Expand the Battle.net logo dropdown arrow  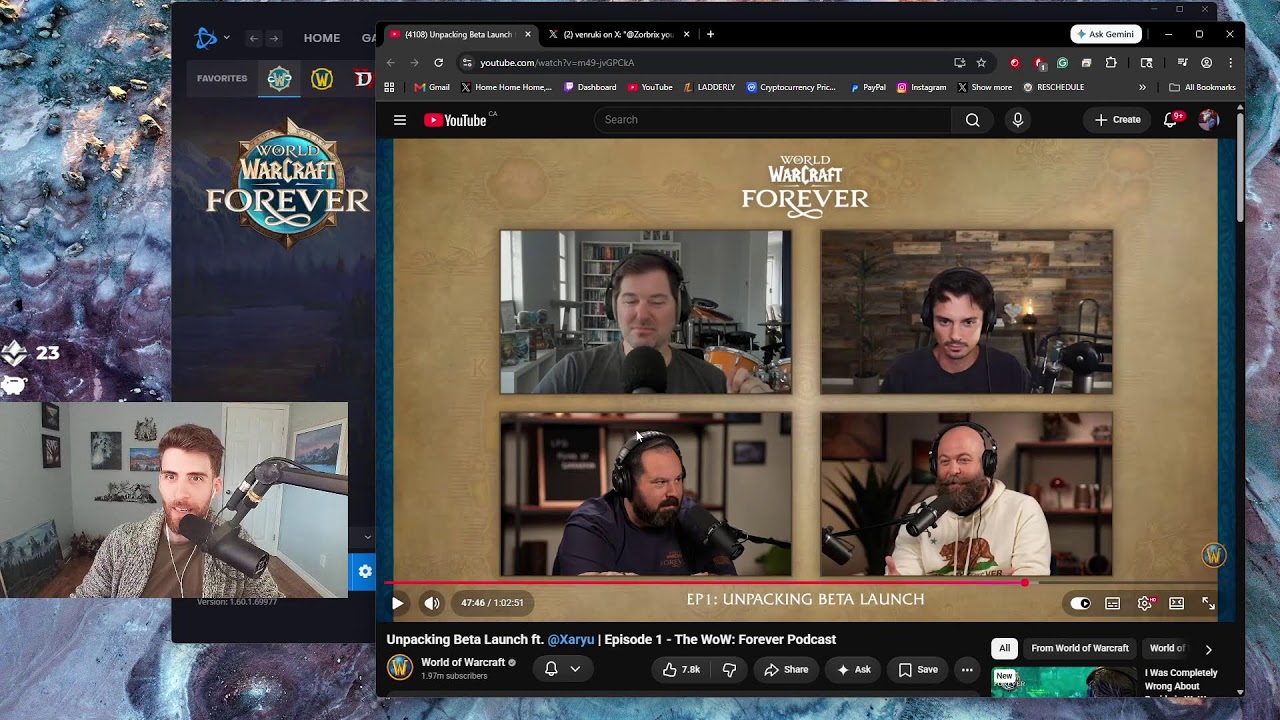point(227,38)
